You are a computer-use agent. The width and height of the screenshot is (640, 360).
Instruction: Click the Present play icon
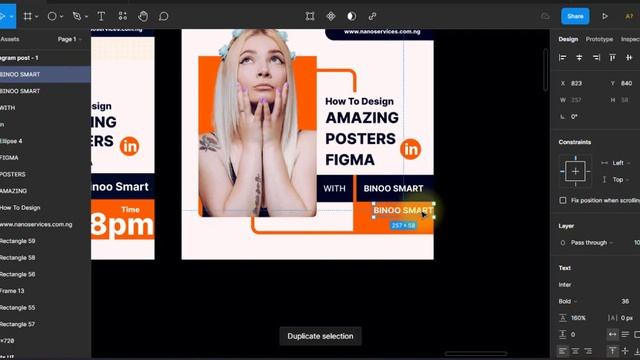(605, 16)
